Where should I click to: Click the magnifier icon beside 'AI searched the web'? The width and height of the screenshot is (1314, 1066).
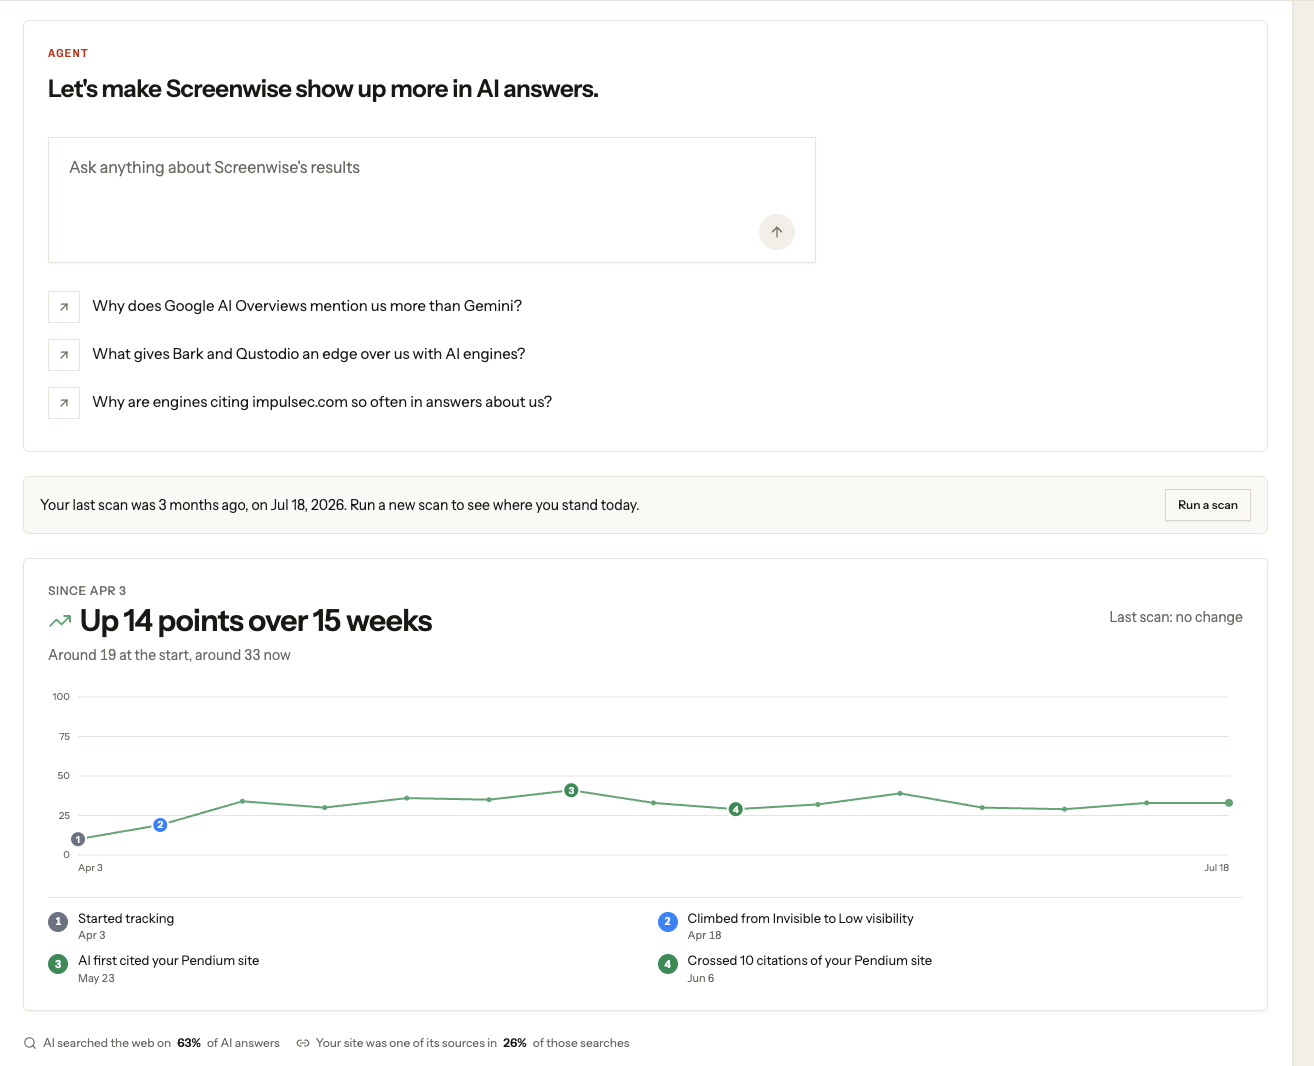click(30, 1043)
